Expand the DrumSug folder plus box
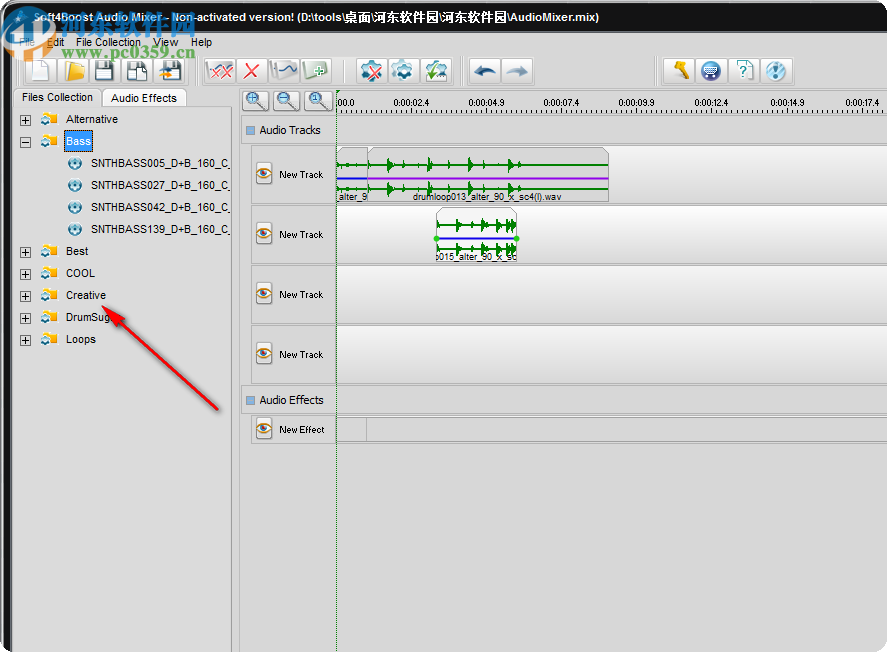Viewport: 887px width, 652px height. point(25,318)
